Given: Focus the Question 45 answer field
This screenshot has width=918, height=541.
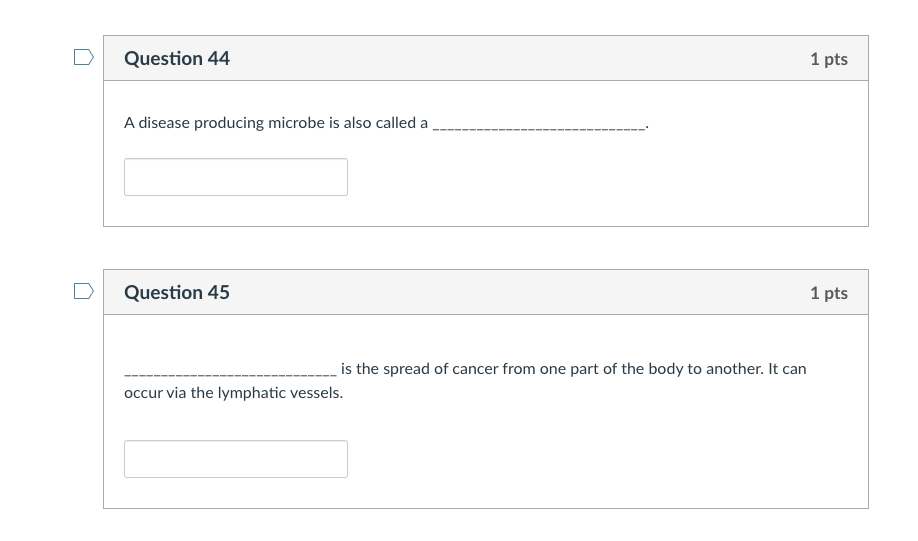Looking at the screenshot, I should click(x=236, y=459).
